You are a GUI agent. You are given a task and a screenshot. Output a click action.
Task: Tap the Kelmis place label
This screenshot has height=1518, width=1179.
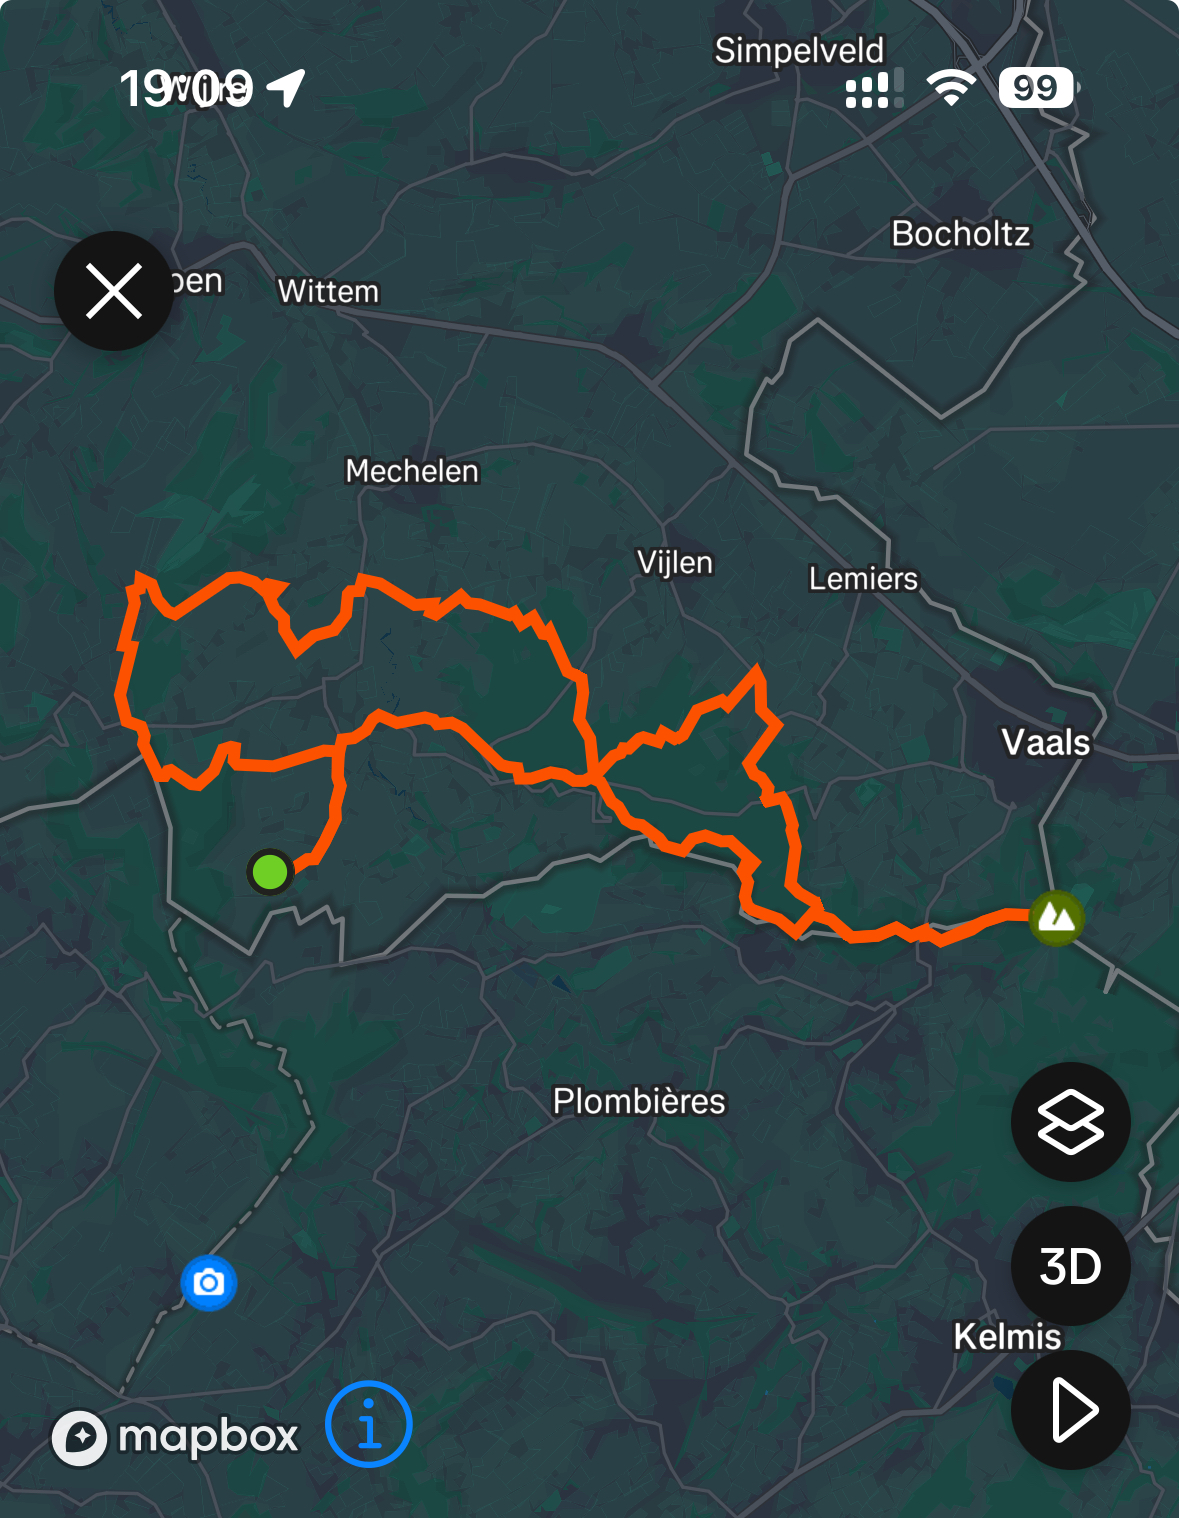(x=1007, y=1336)
